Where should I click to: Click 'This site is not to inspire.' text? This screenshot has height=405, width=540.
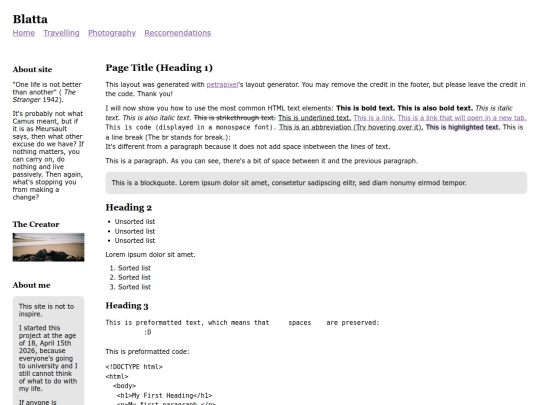tap(46, 310)
